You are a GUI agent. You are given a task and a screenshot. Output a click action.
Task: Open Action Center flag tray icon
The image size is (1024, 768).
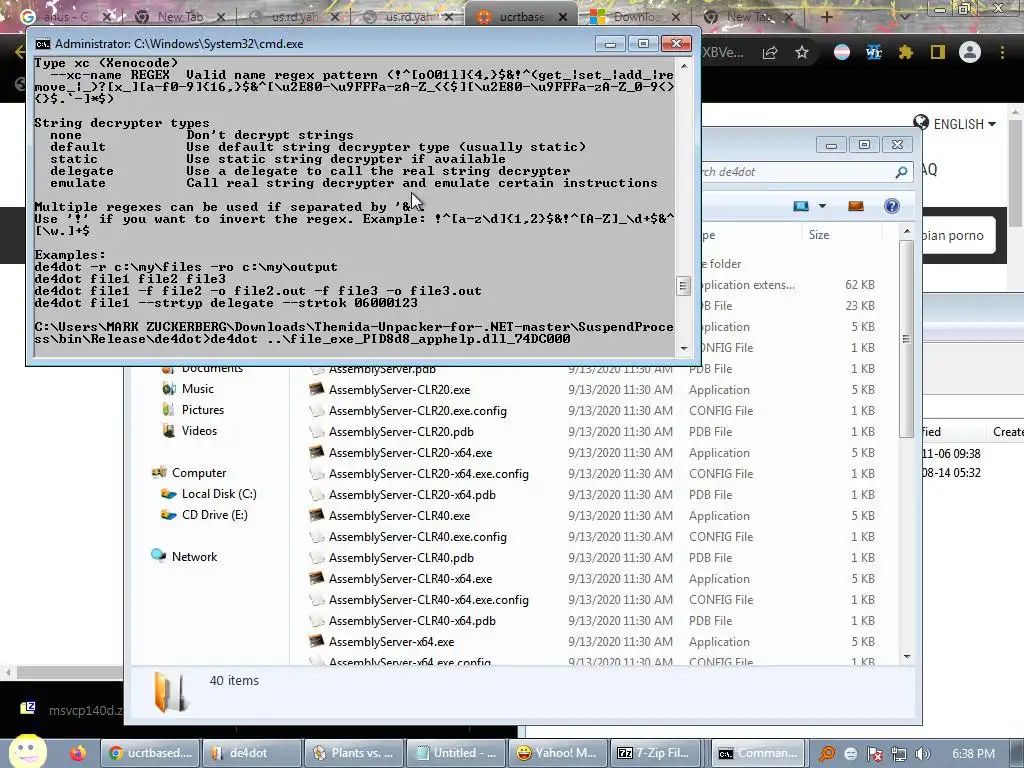875,754
